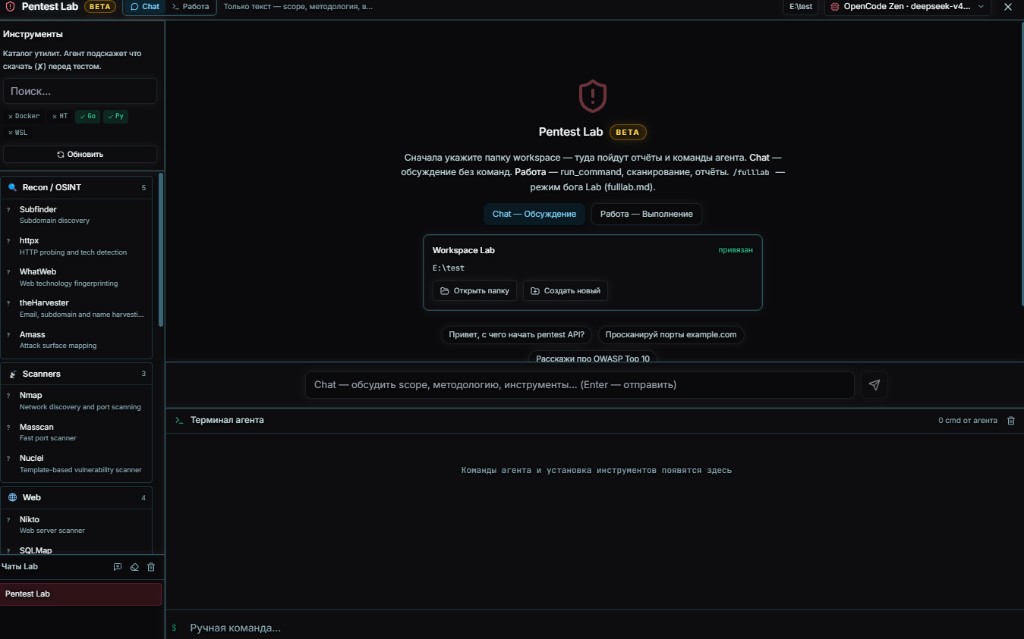Open the Pentest Lab chat entry
Image resolution: width=1024 pixels, height=639 pixels.
pyautogui.click(x=81, y=594)
